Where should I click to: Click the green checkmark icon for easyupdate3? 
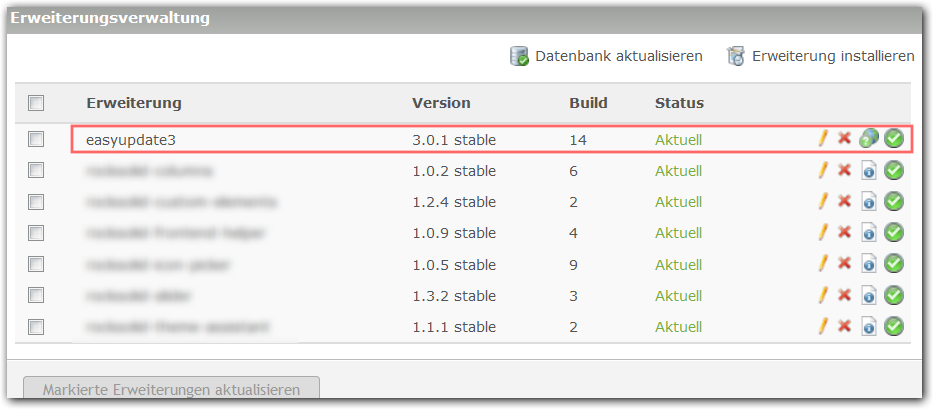tap(894, 139)
